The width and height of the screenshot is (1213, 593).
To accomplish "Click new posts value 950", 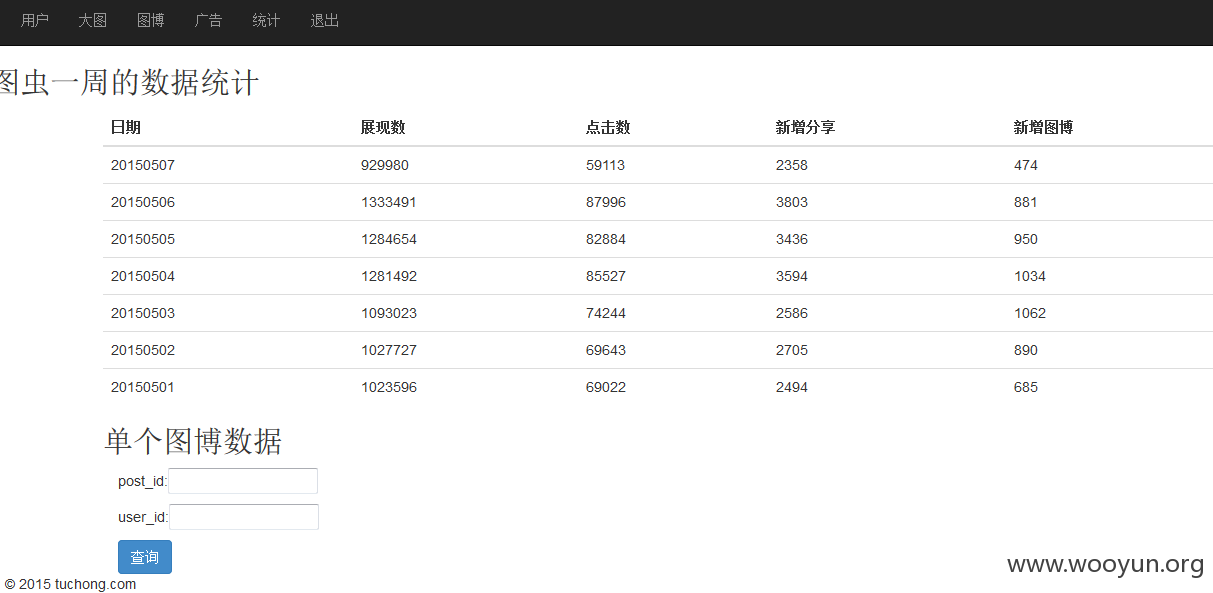I will 1026,239.
